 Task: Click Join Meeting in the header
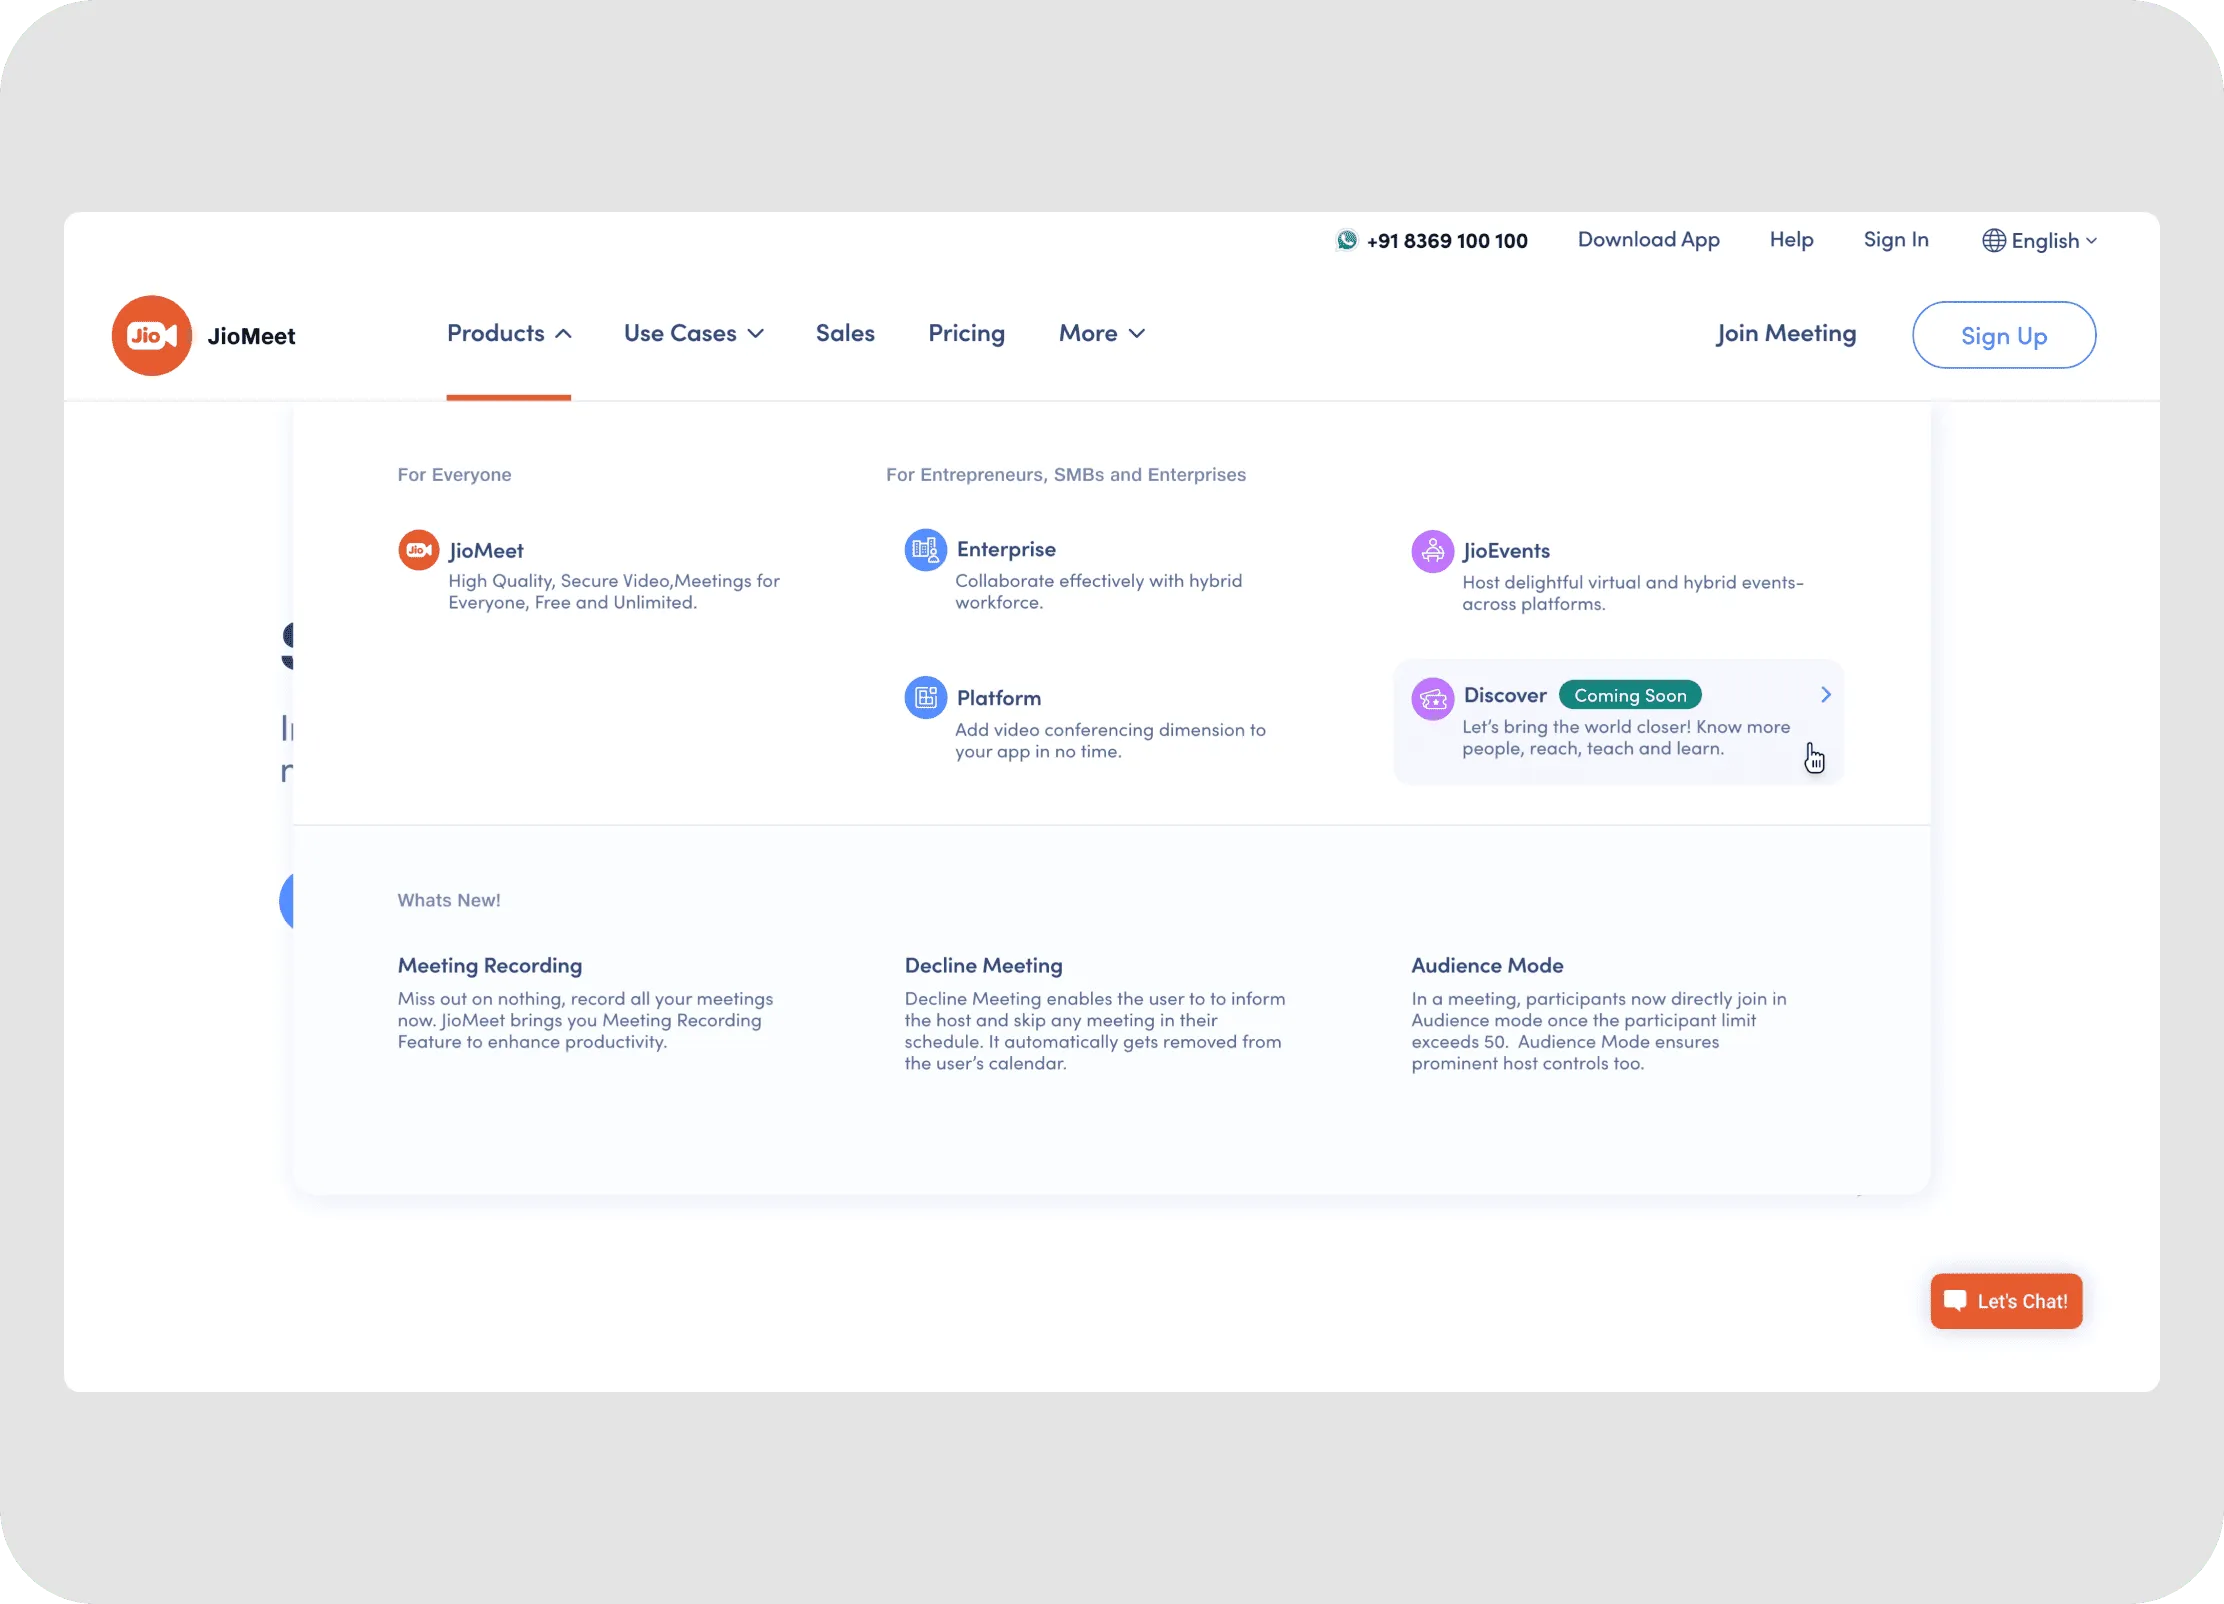[1786, 333]
